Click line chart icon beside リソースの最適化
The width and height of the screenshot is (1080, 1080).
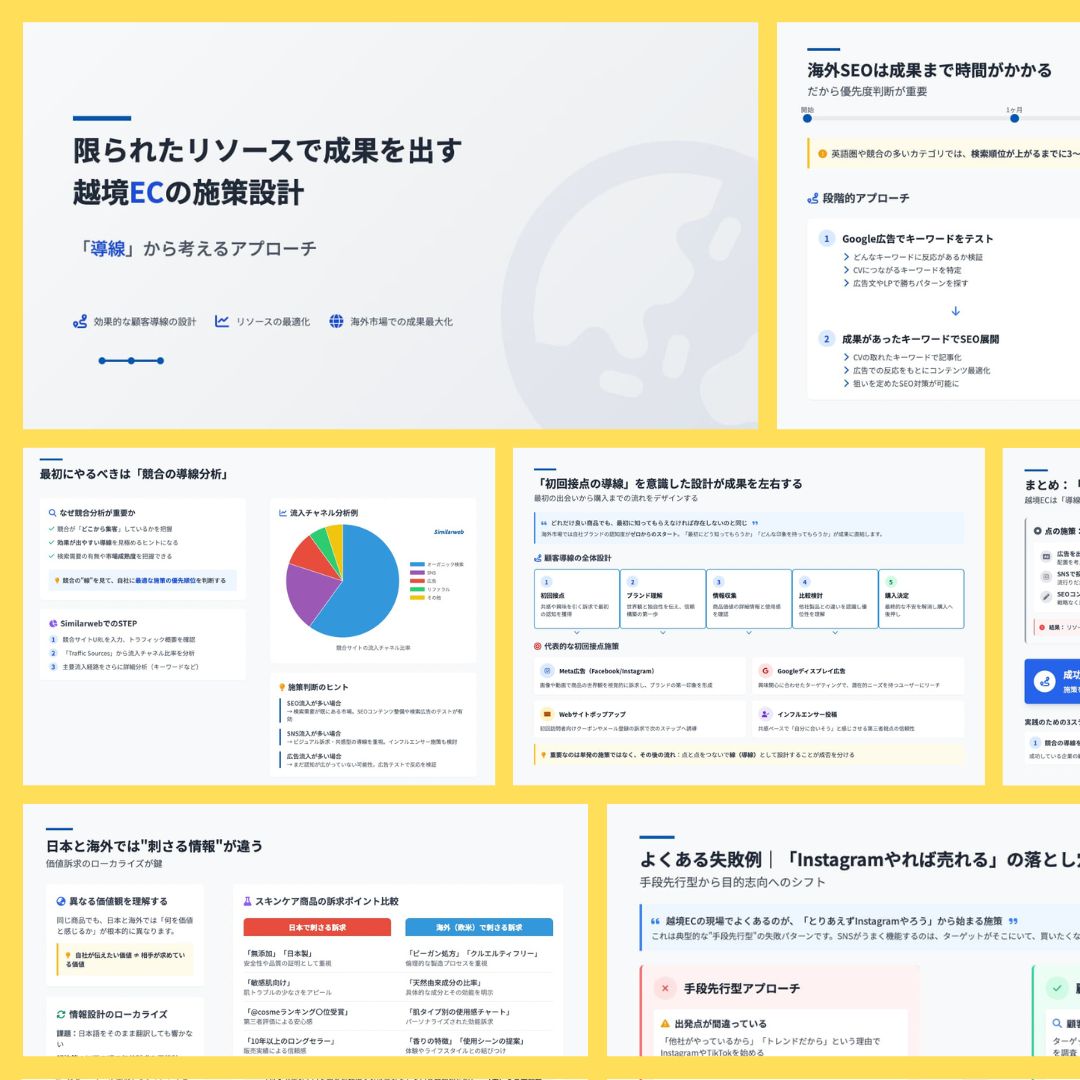coord(222,322)
